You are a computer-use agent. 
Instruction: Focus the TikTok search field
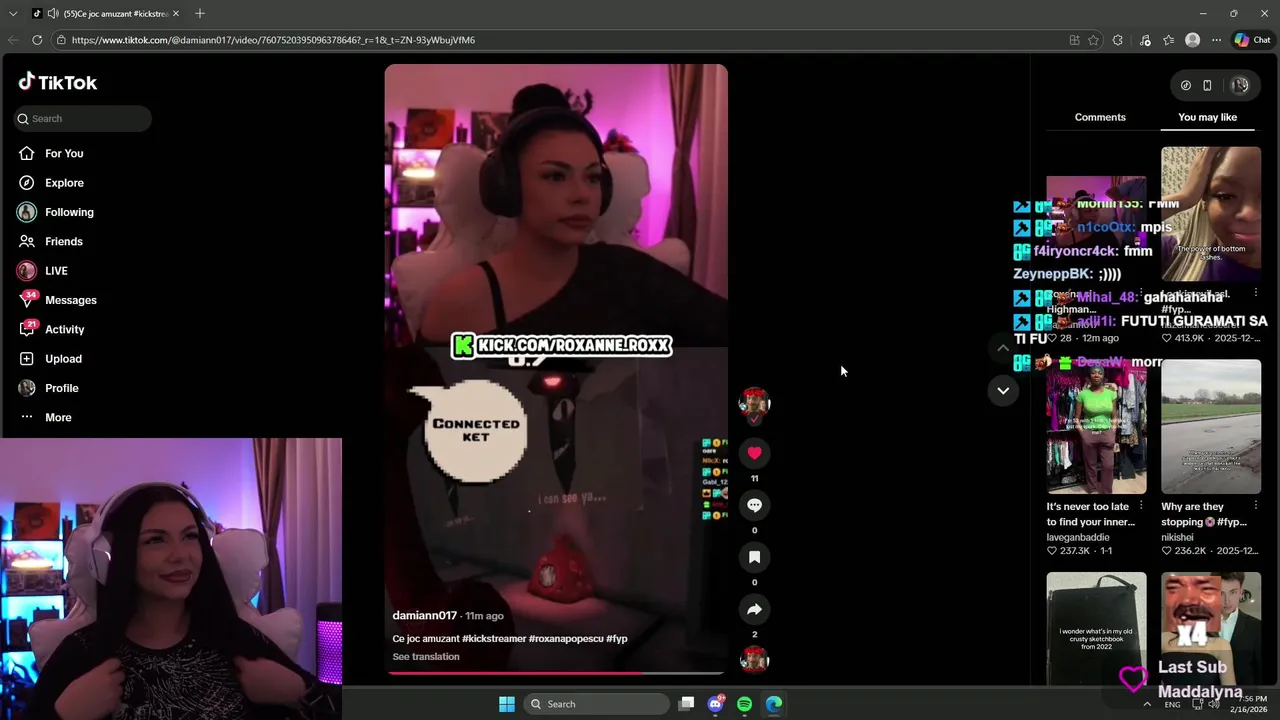[x=83, y=118]
